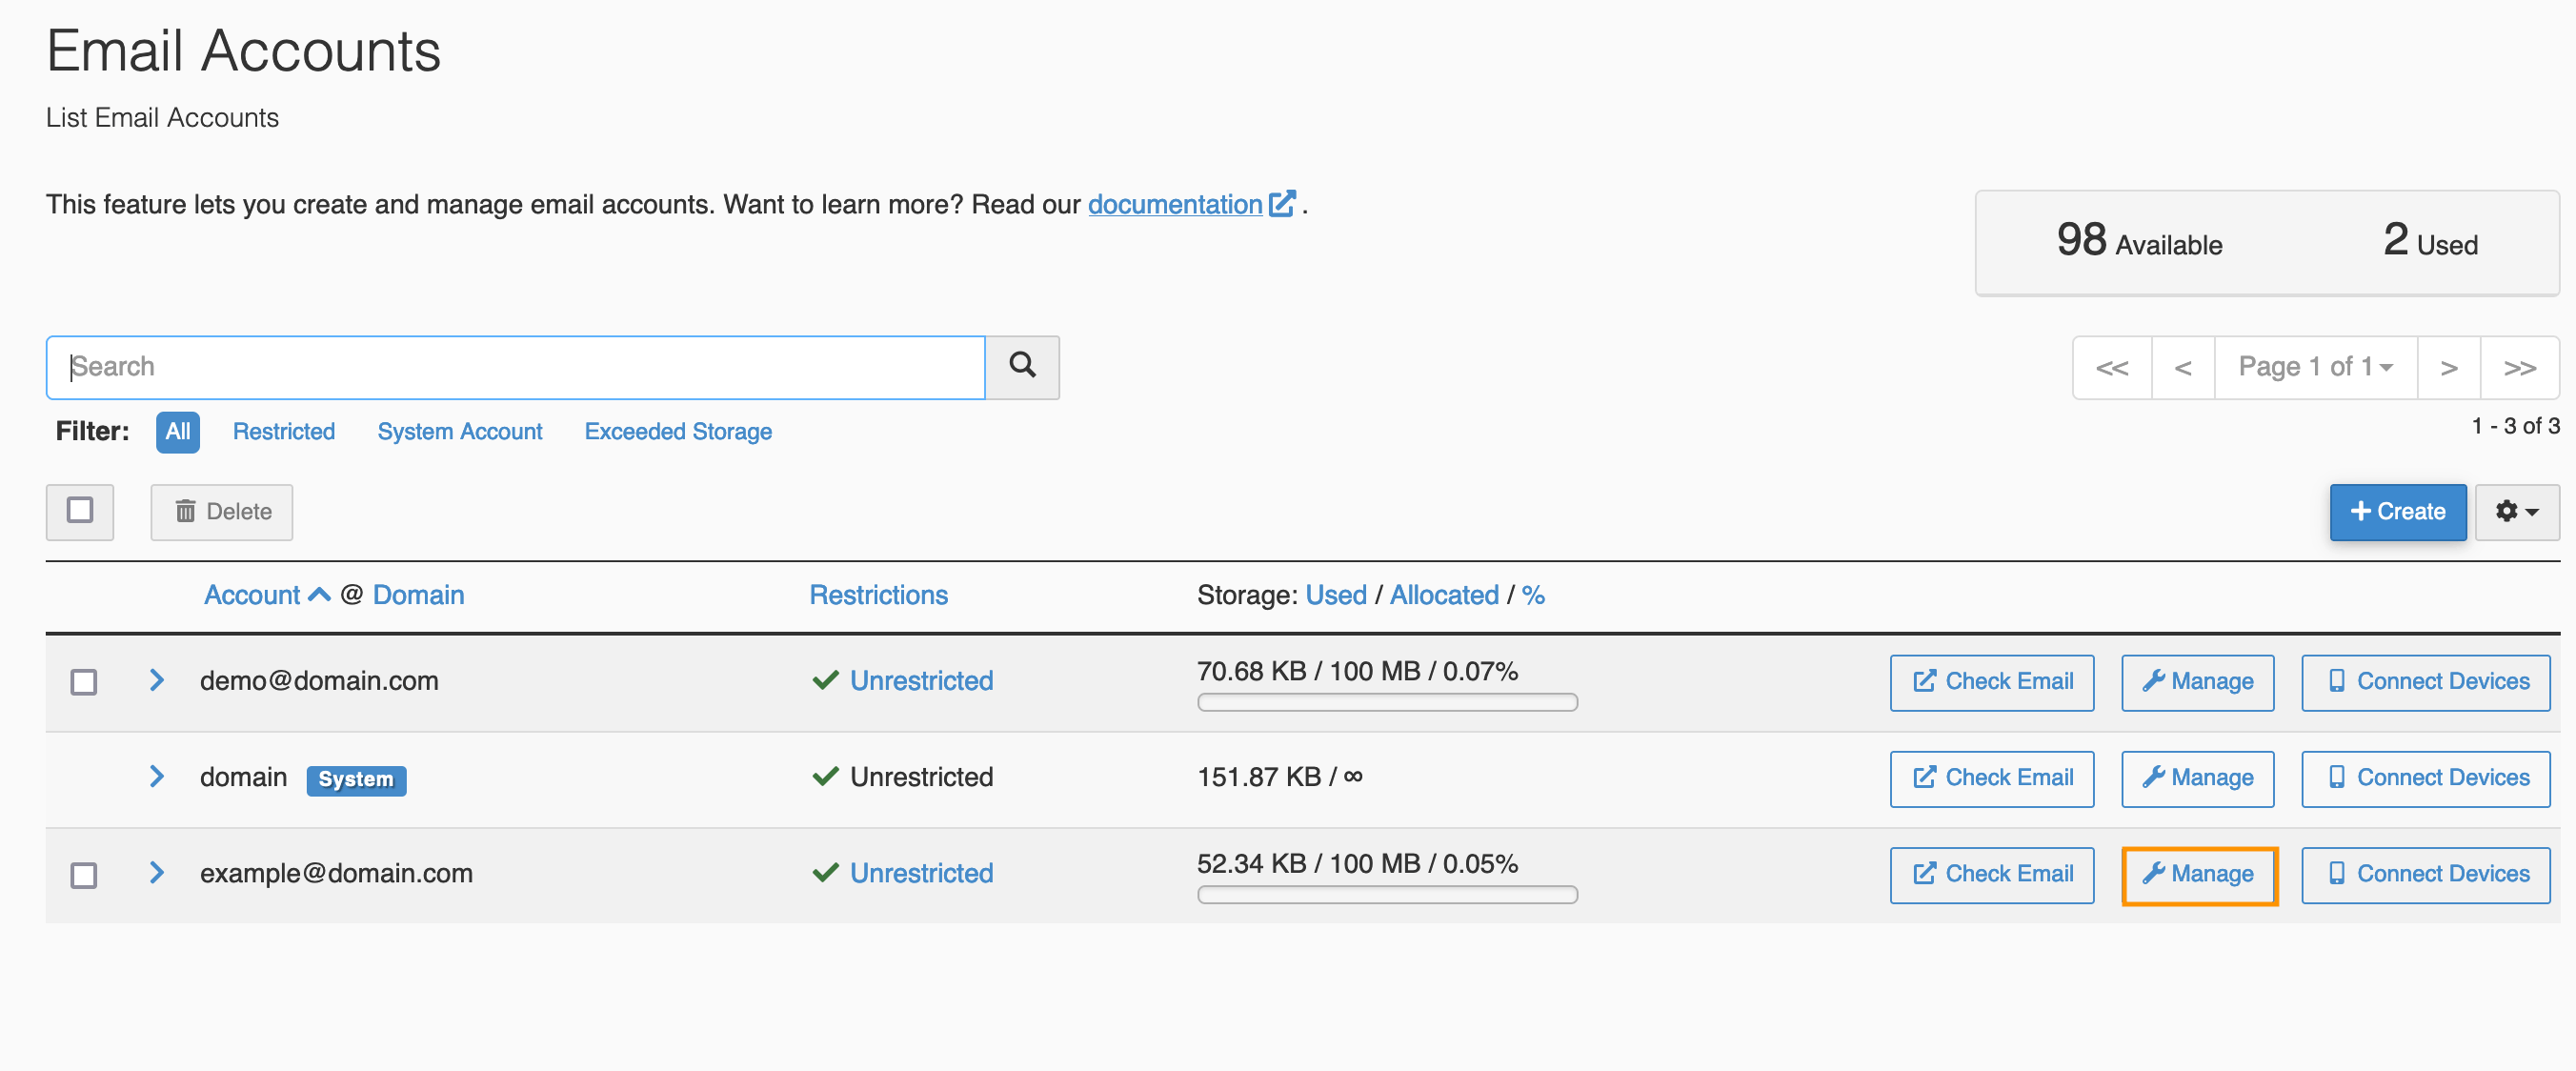
Task: Manage the domain System account
Action: 2198,778
